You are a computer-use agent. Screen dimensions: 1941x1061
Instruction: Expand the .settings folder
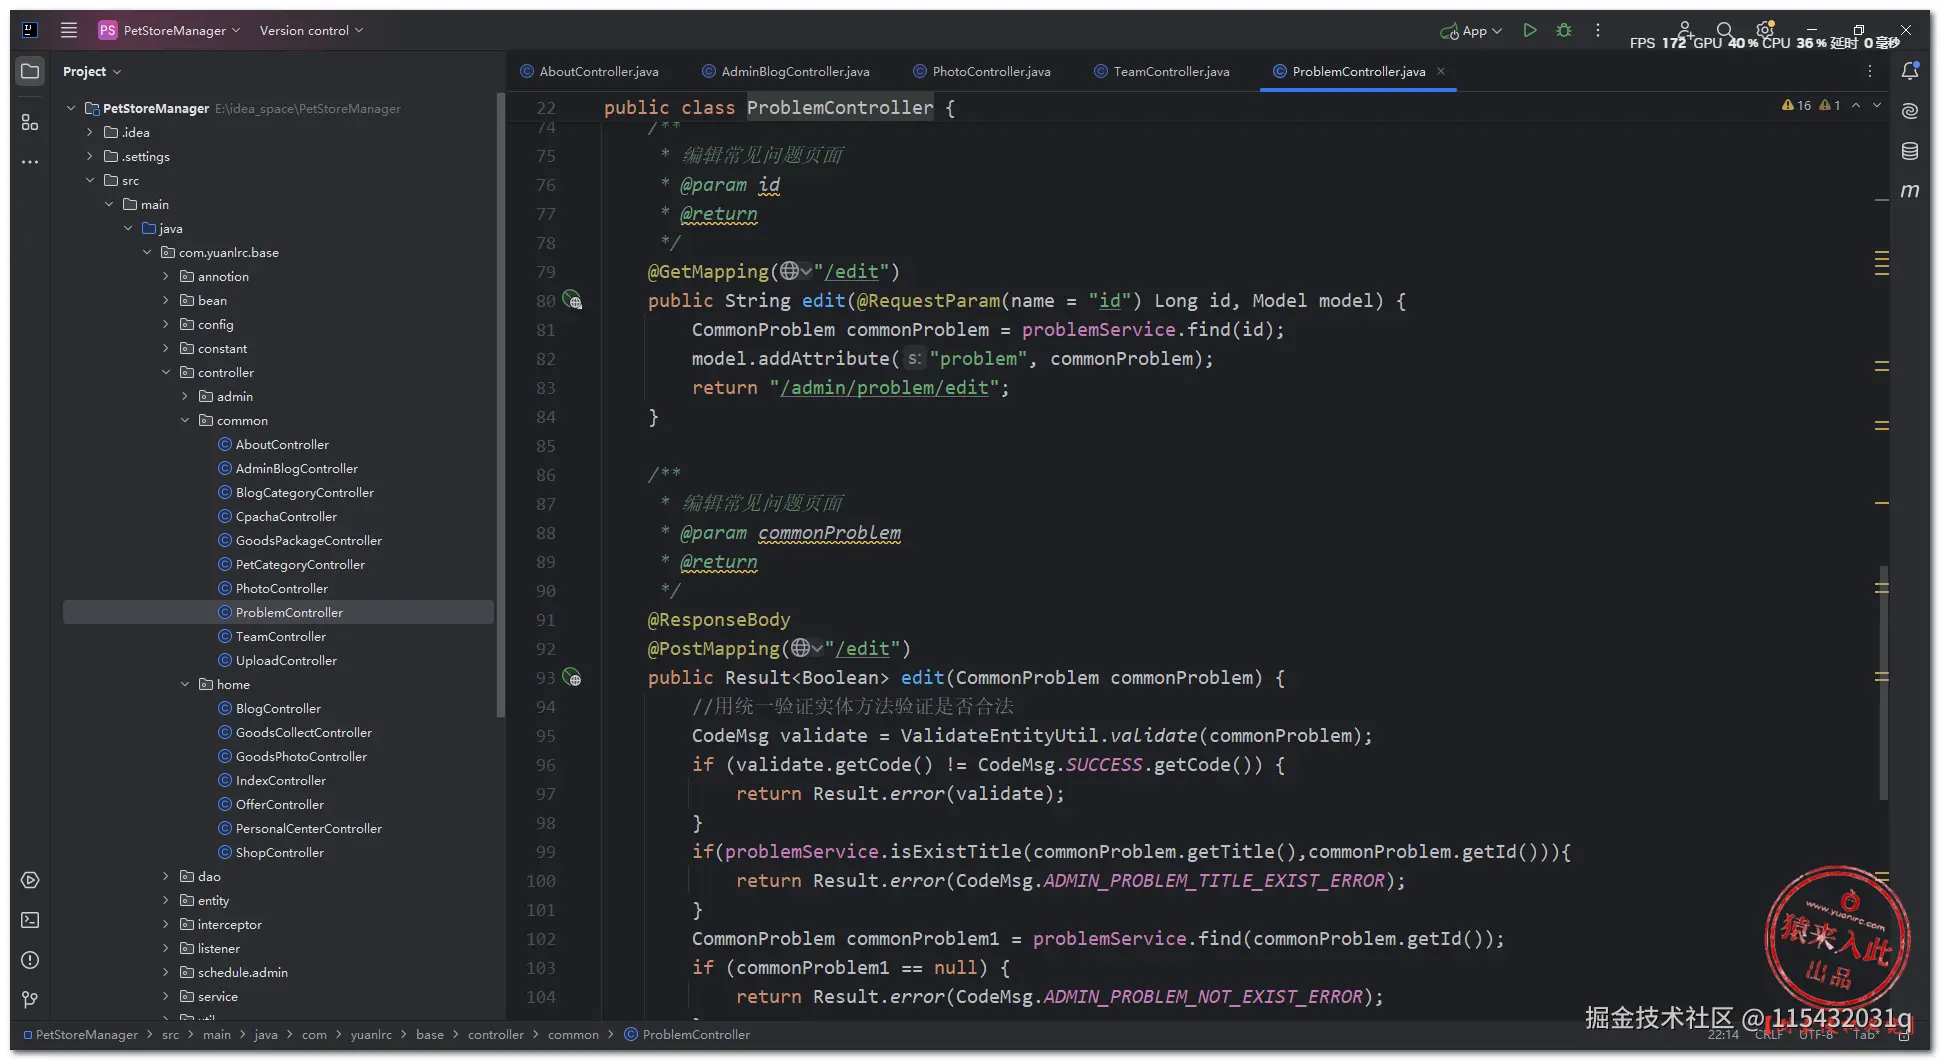90,156
